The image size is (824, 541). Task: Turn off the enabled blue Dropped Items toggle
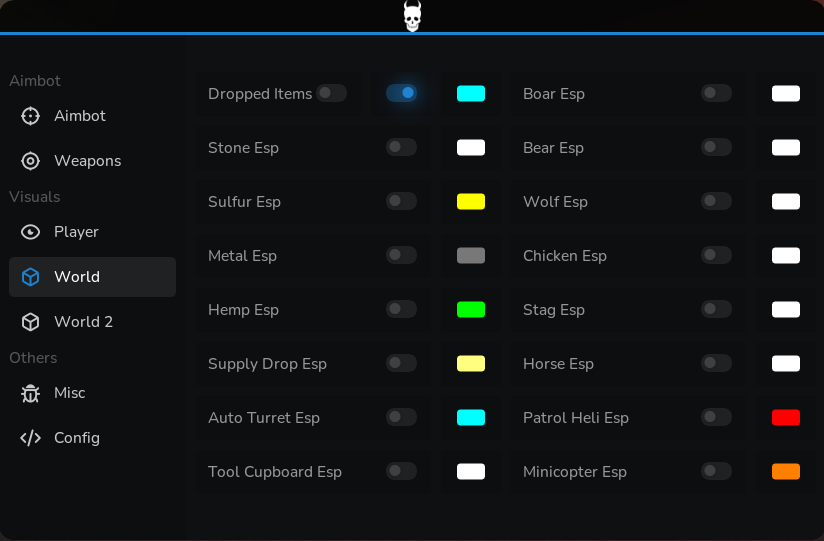coord(401,93)
